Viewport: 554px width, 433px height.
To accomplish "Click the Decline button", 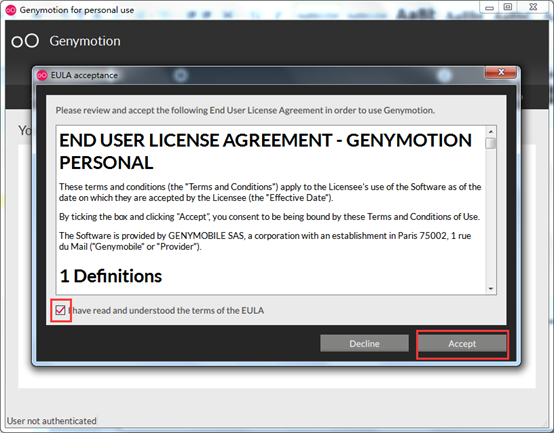I will click(x=364, y=343).
